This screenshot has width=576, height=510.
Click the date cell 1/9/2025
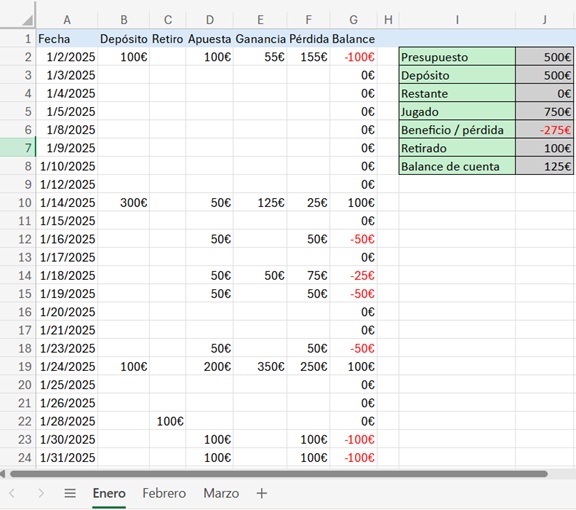coord(67,148)
